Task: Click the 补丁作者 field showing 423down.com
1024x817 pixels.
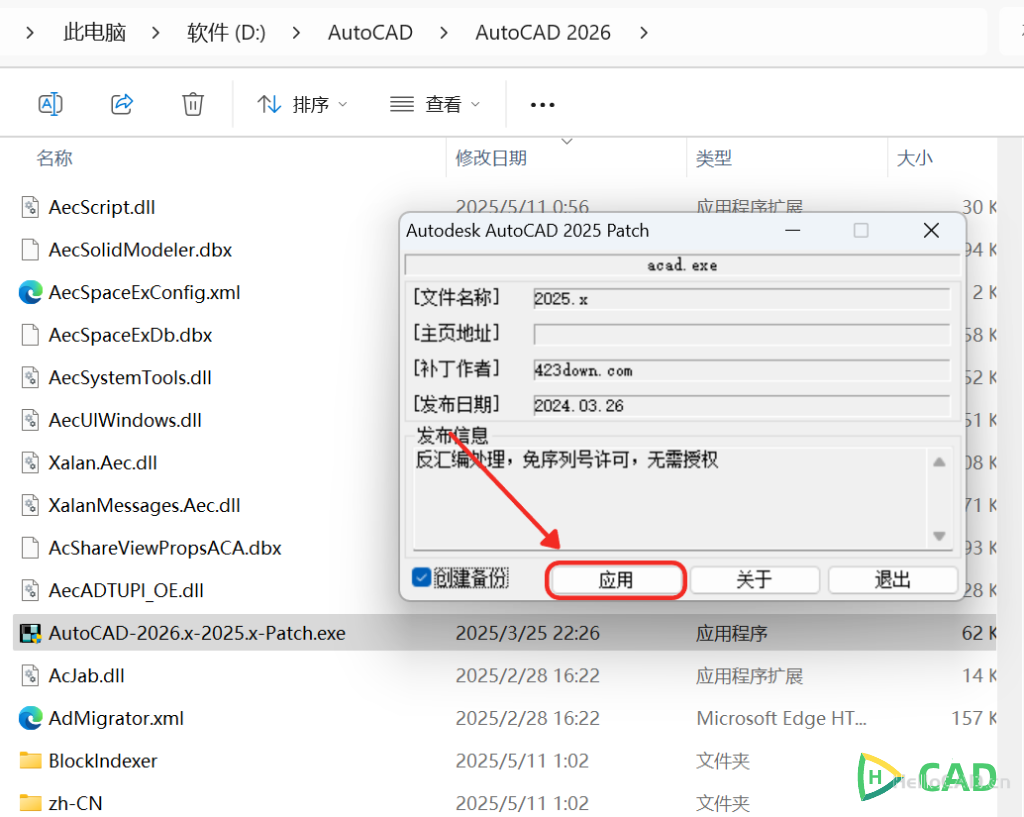Action: pyautogui.click(x=741, y=370)
